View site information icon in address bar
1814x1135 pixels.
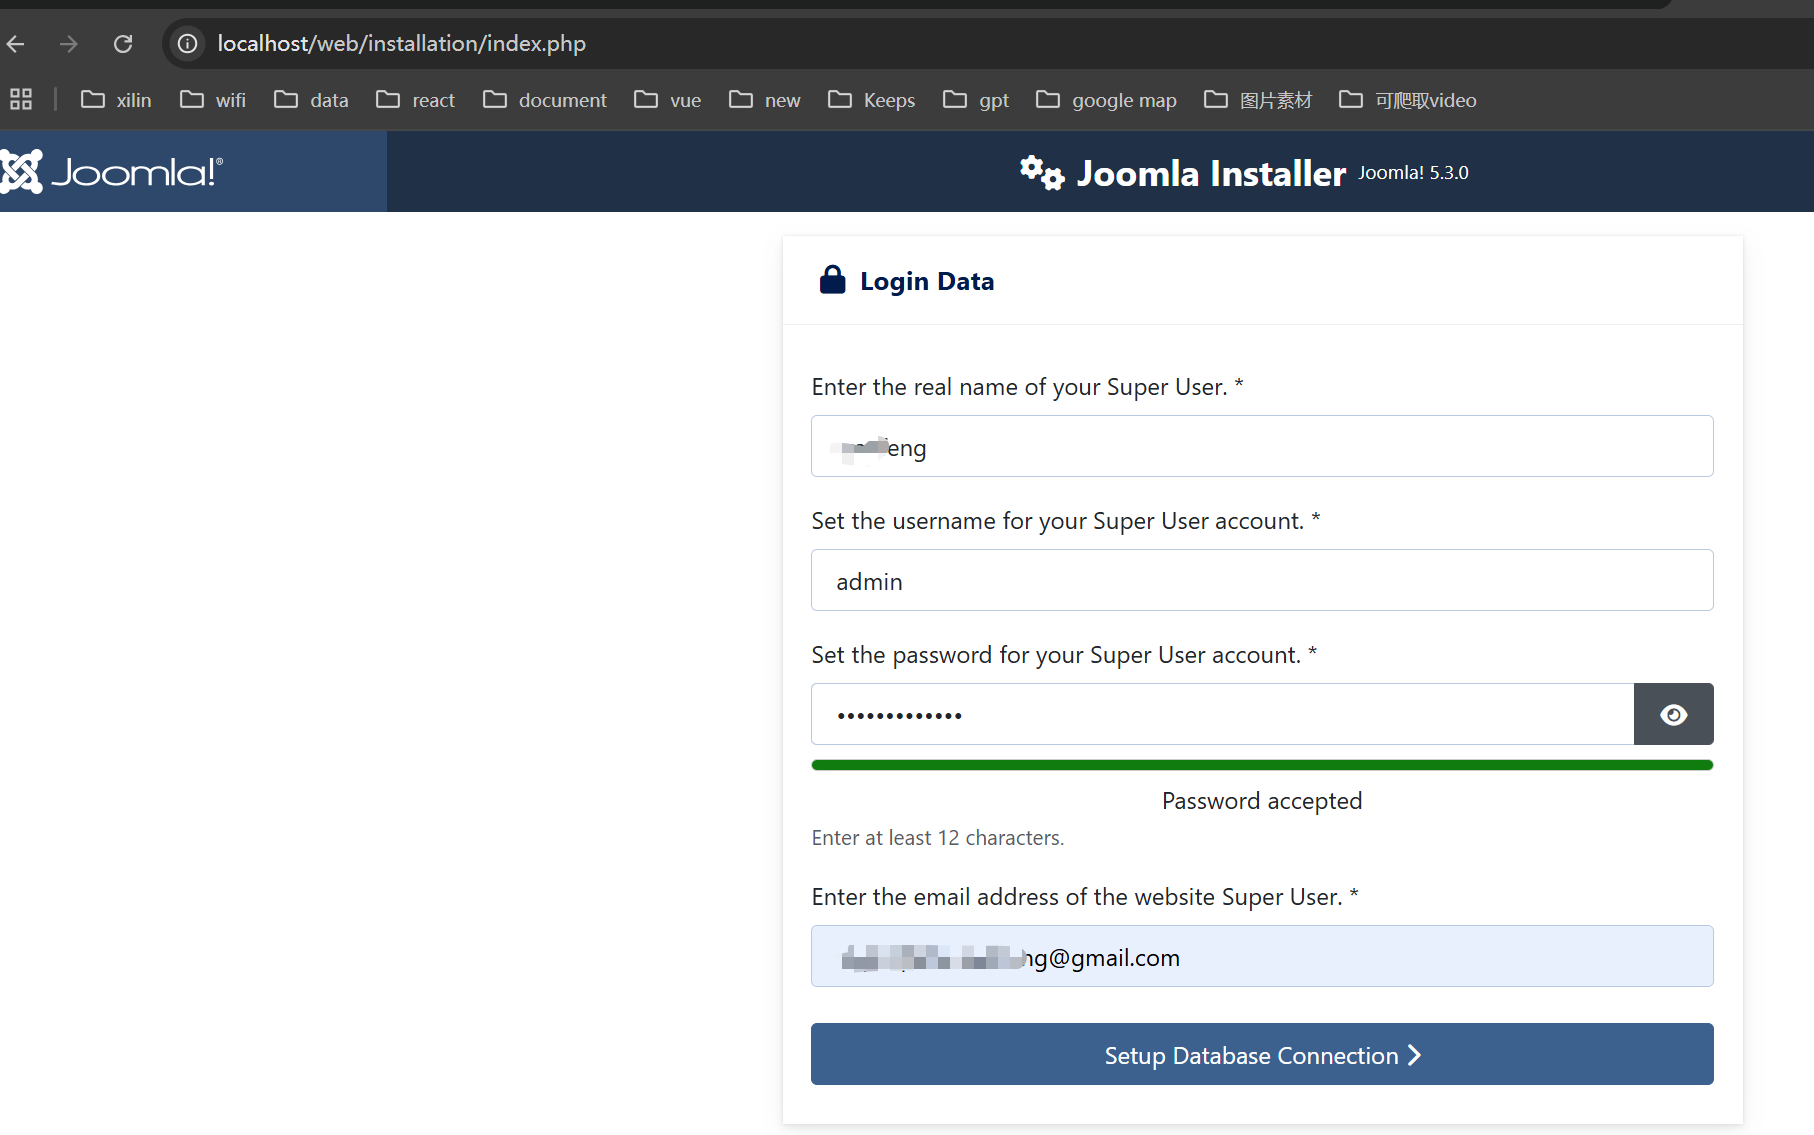187,44
